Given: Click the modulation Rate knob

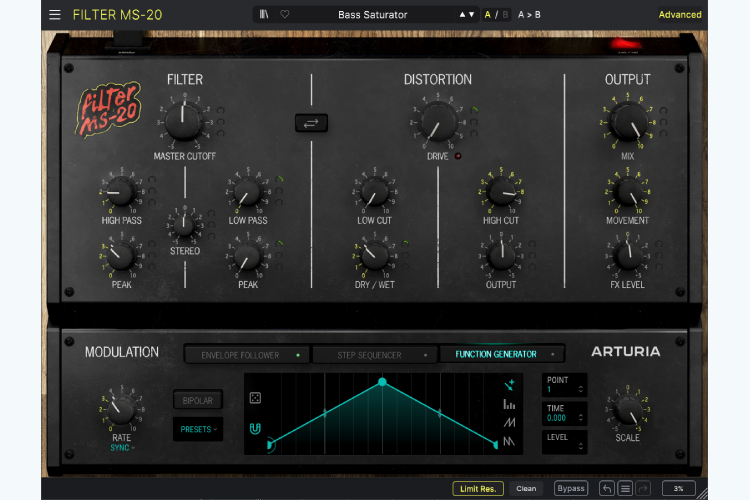Looking at the screenshot, I should (x=121, y=410).
